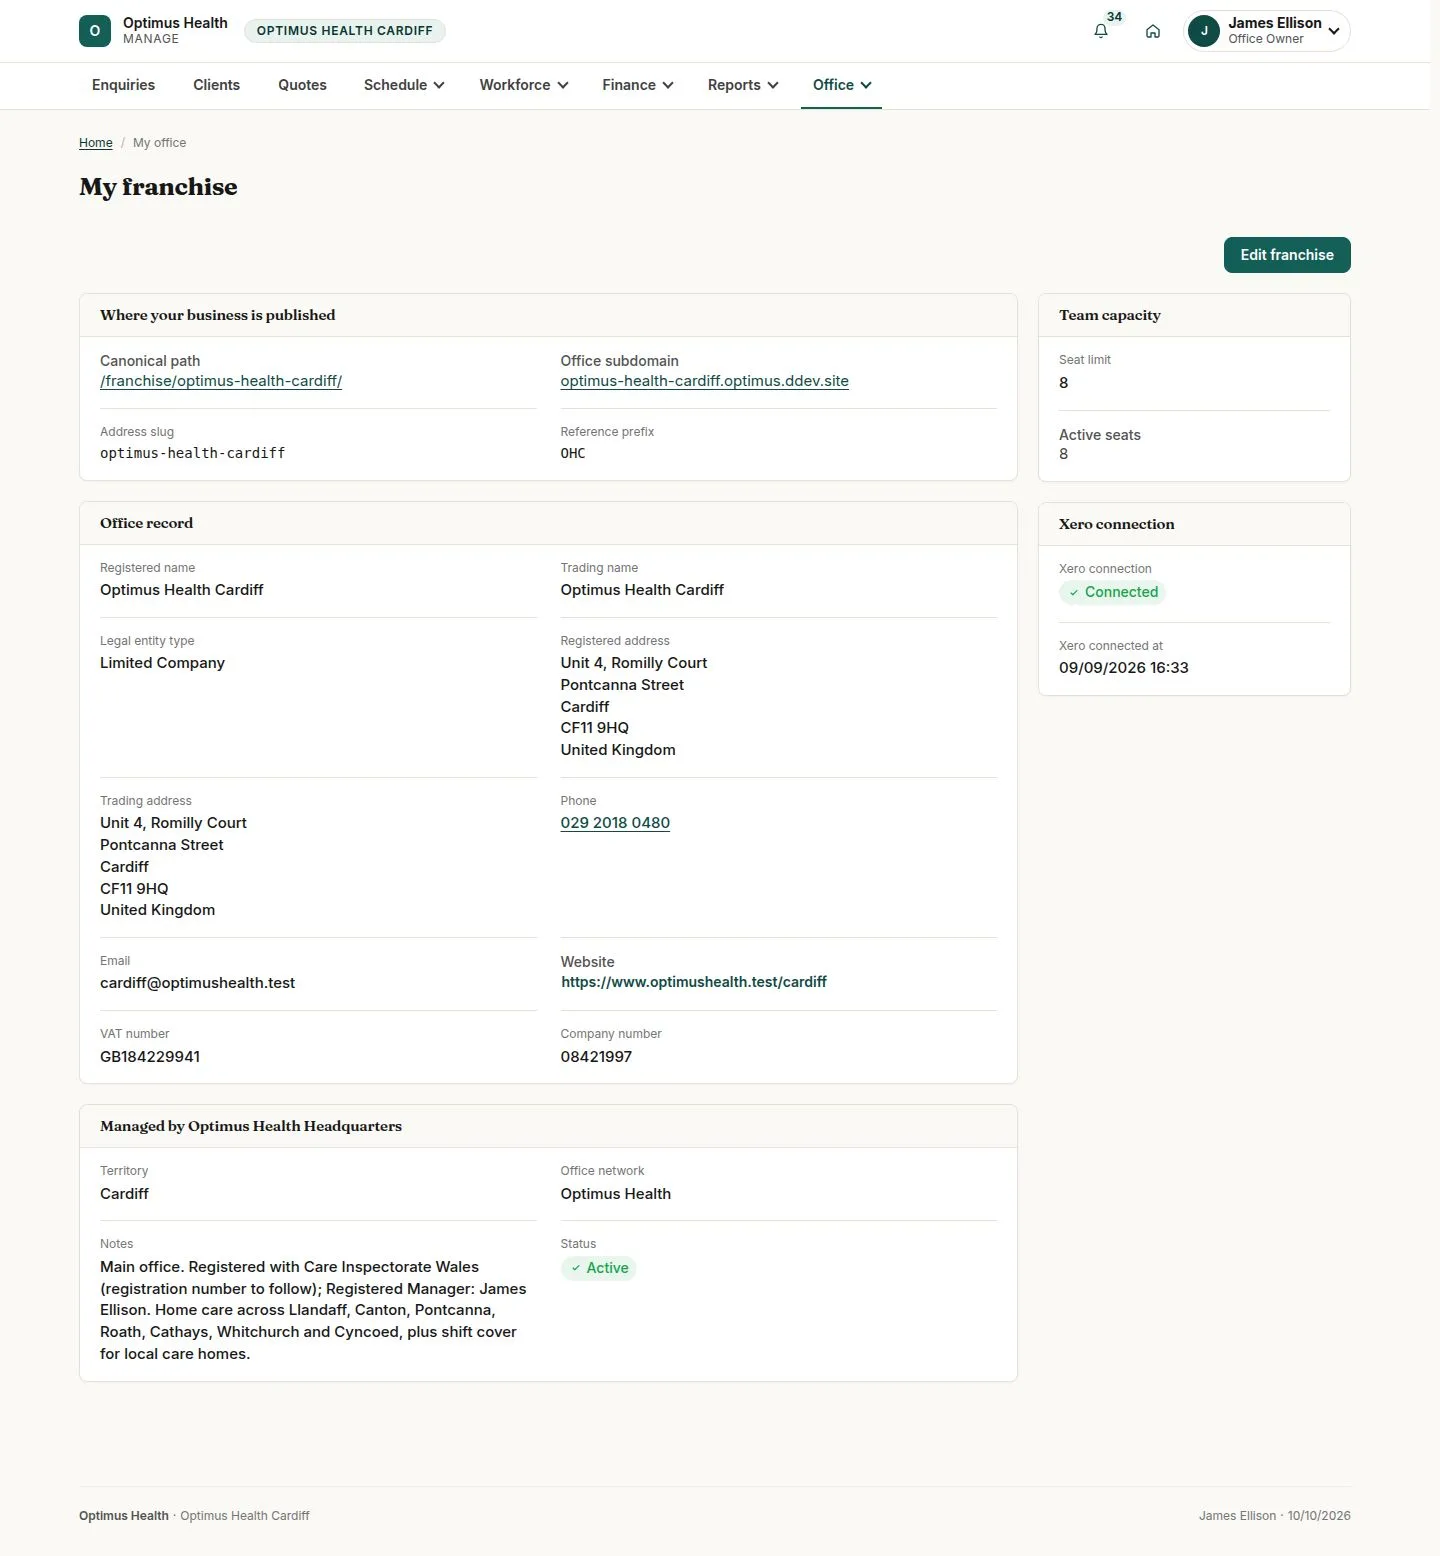Click the Optimus Health Cardiff badge in header
The height and width of the screenshot is (1556, 1440).
click(345, 31)
